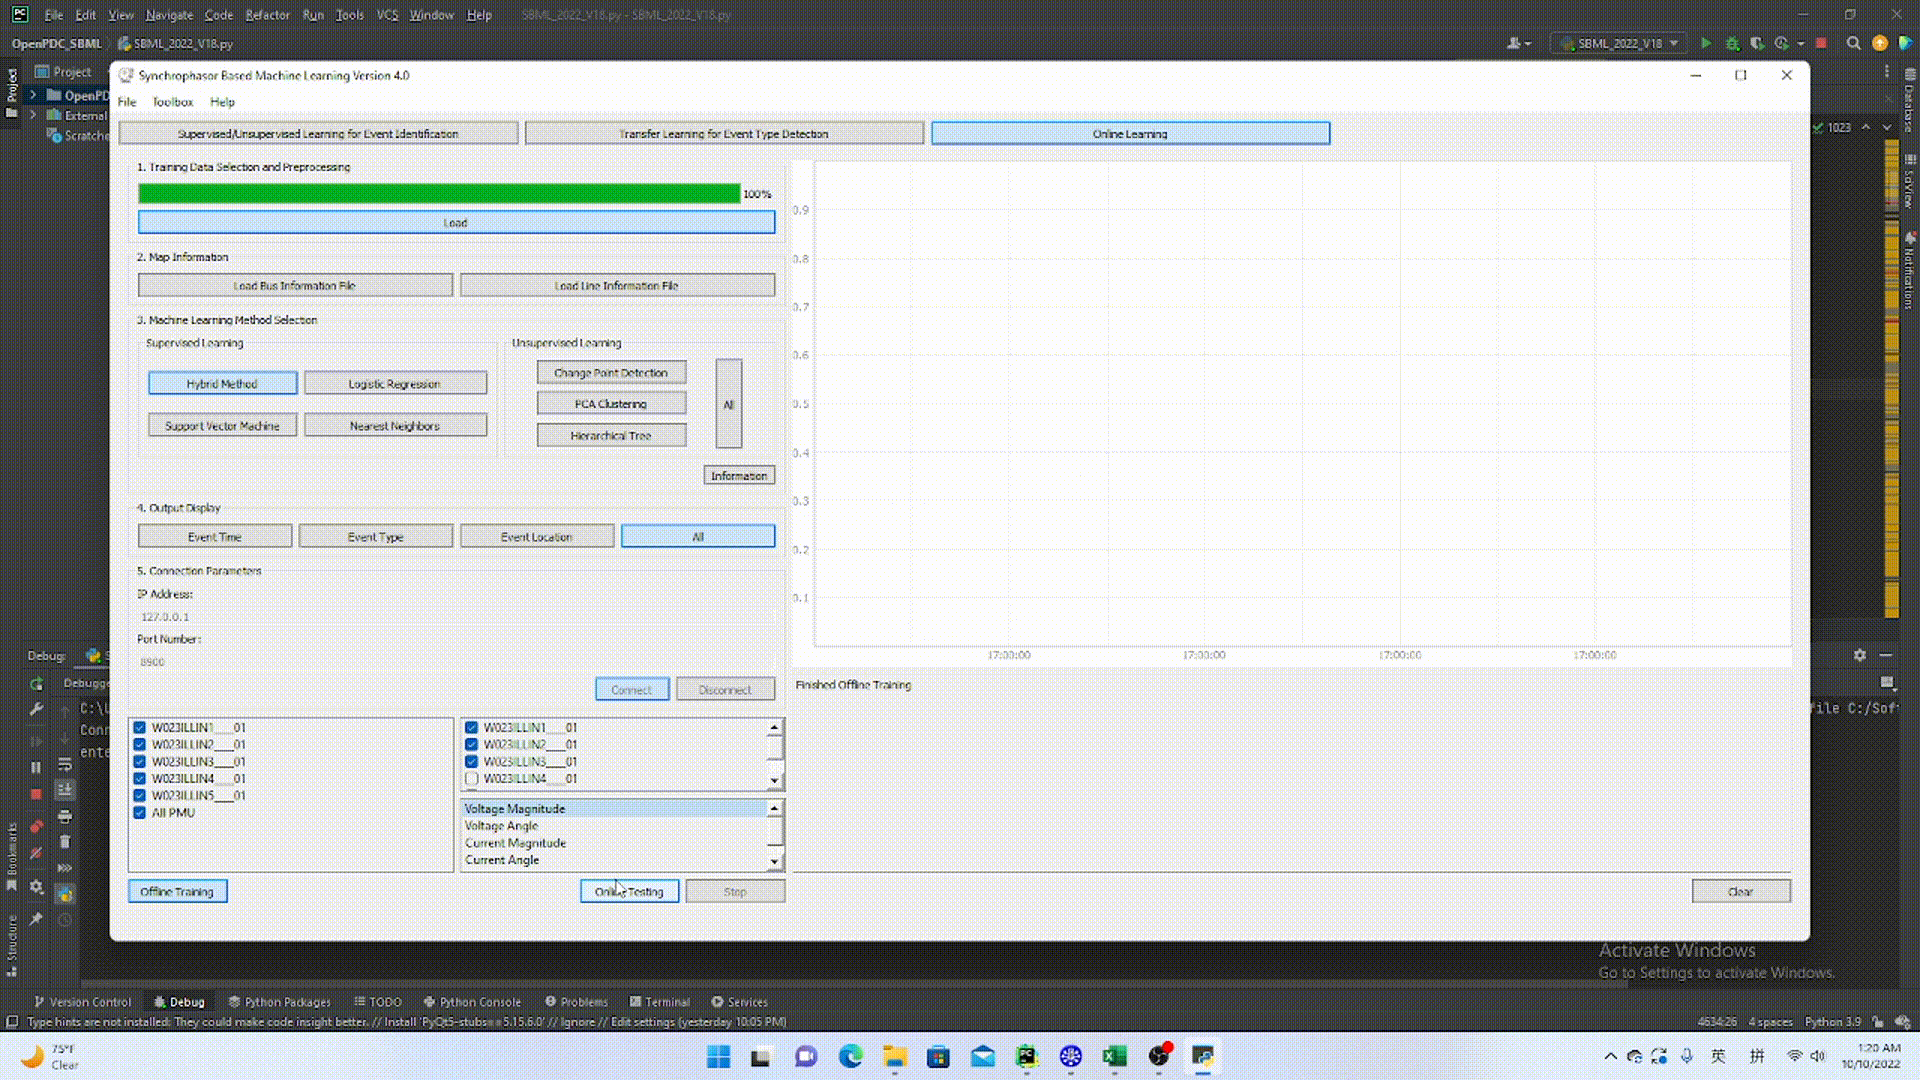Click the trash Clear All icon in debug console
Screen dimensions: 1920x1080
(65, 841)
